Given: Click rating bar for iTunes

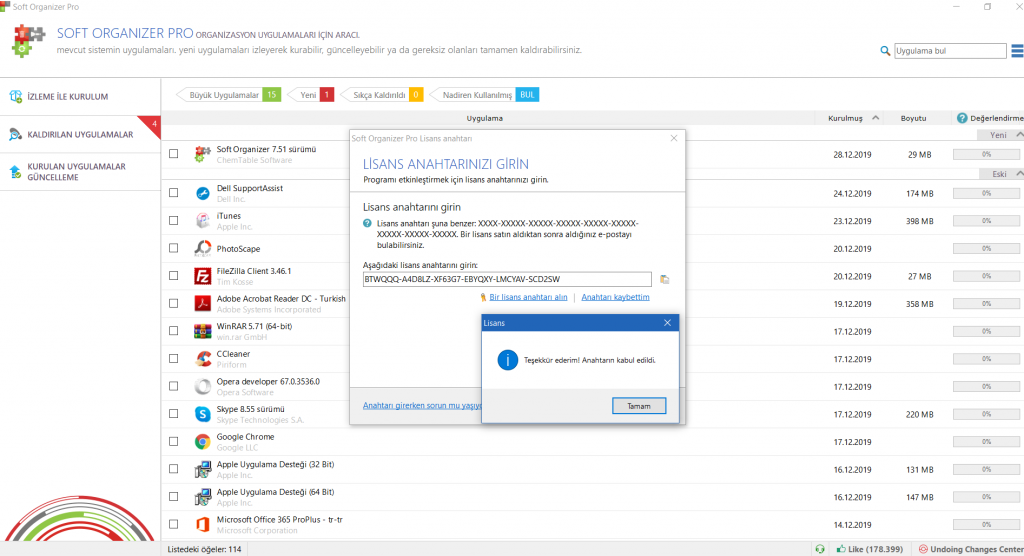Looking at the screenshot, I should (986, 221).
